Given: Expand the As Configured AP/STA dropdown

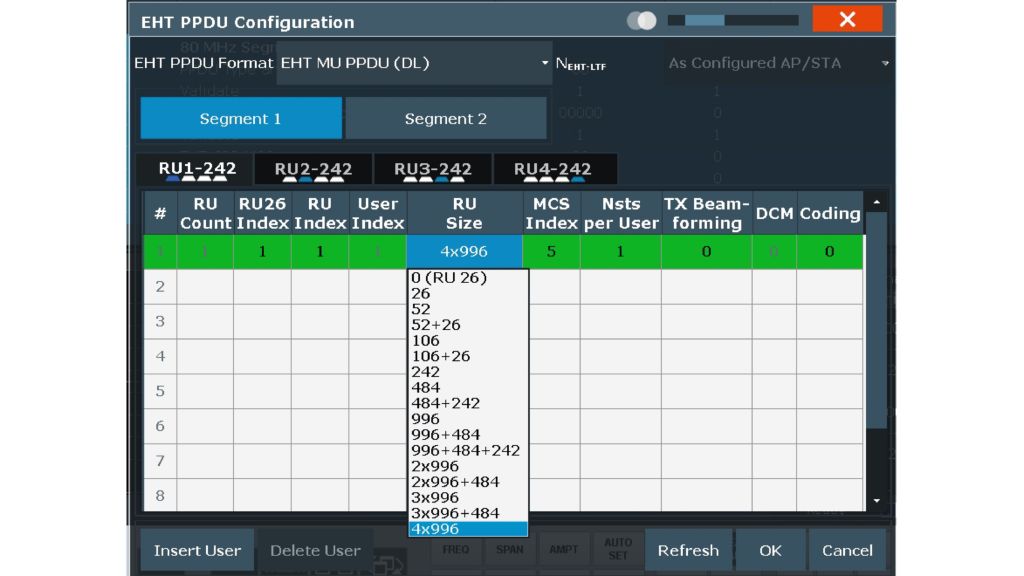Looking at the screenshot, I should [778, 63].
